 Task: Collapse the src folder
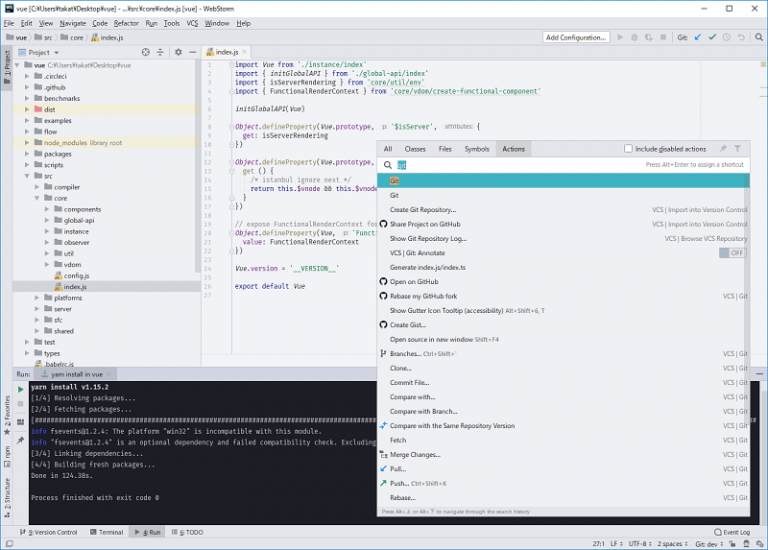[x=27, y=176]
